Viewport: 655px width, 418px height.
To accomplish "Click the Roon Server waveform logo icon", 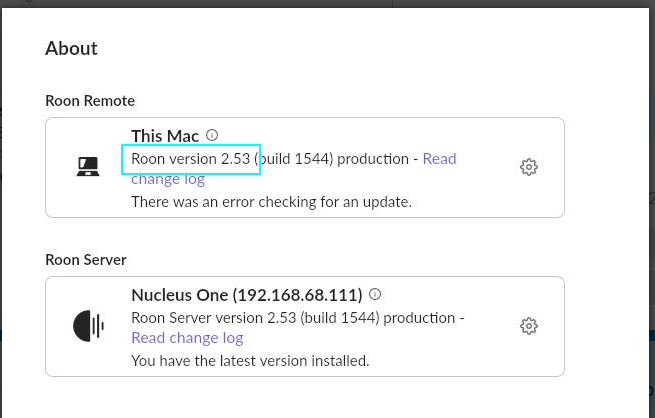I will tap(89, 326).
